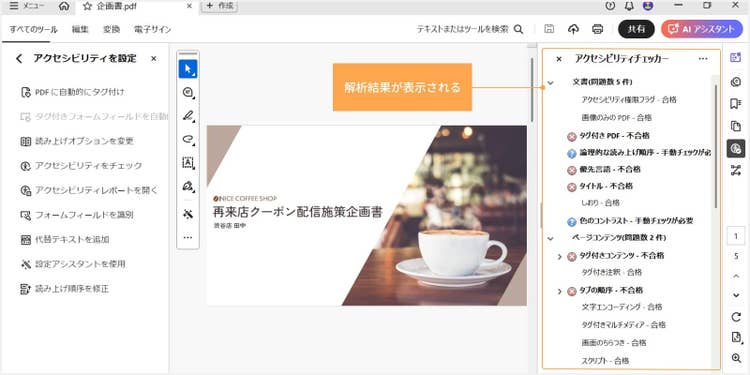Open the notifications bell icon

tap(629, 6)
